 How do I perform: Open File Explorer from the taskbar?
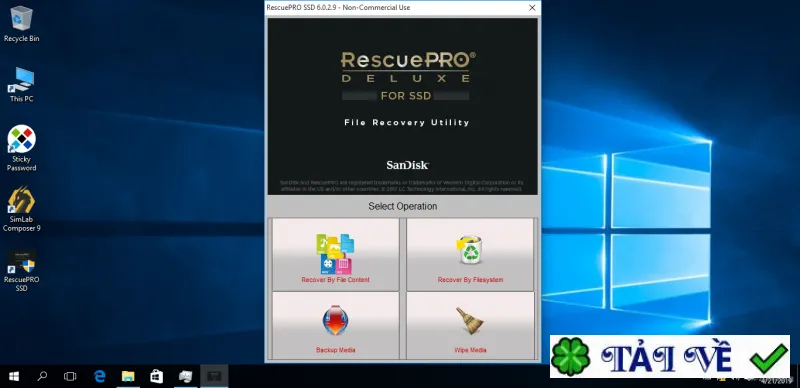pos(128,377)
